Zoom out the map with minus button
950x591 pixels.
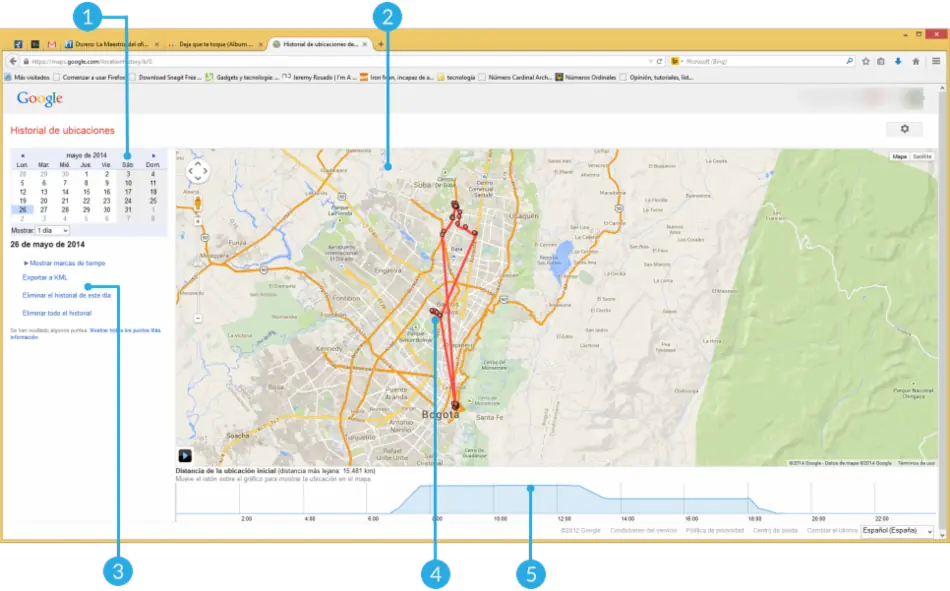[x=198, y=318]
